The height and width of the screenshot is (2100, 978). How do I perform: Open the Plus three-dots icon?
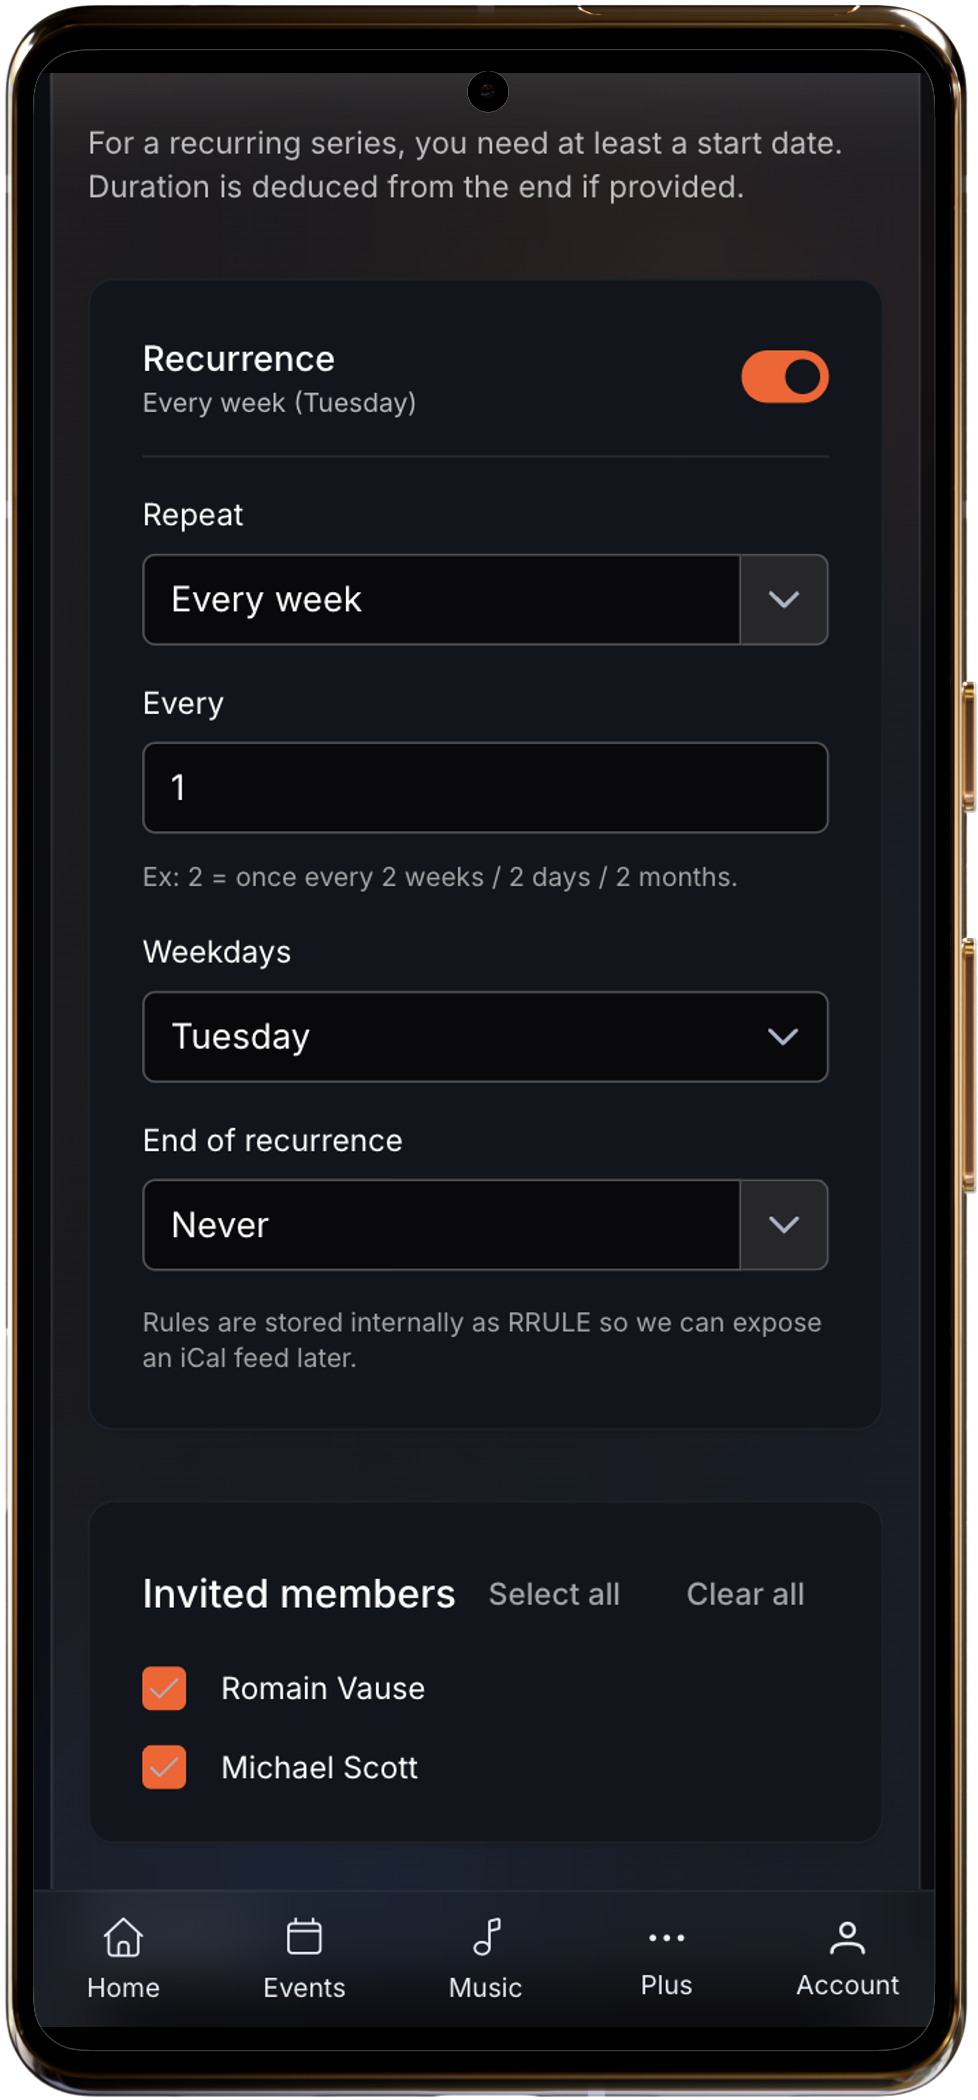point(666,1937)
